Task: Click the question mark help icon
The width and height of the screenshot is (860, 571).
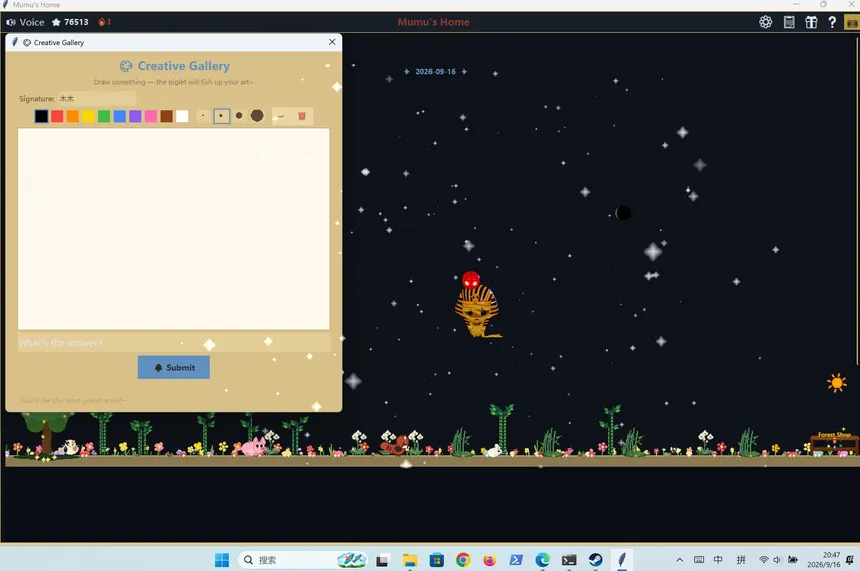Action: (x=832, y=22)
